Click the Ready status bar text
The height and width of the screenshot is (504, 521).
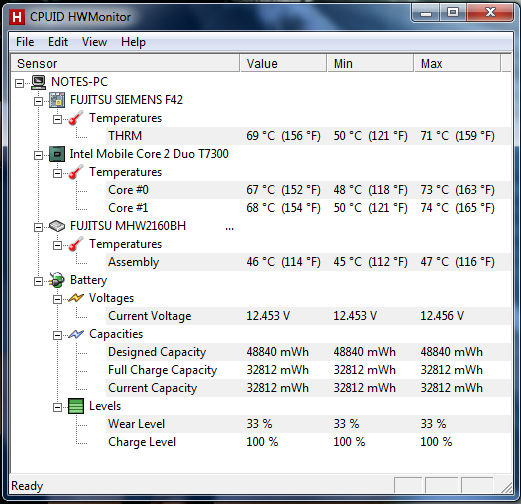pyautogui.click(x=27, y=486)
